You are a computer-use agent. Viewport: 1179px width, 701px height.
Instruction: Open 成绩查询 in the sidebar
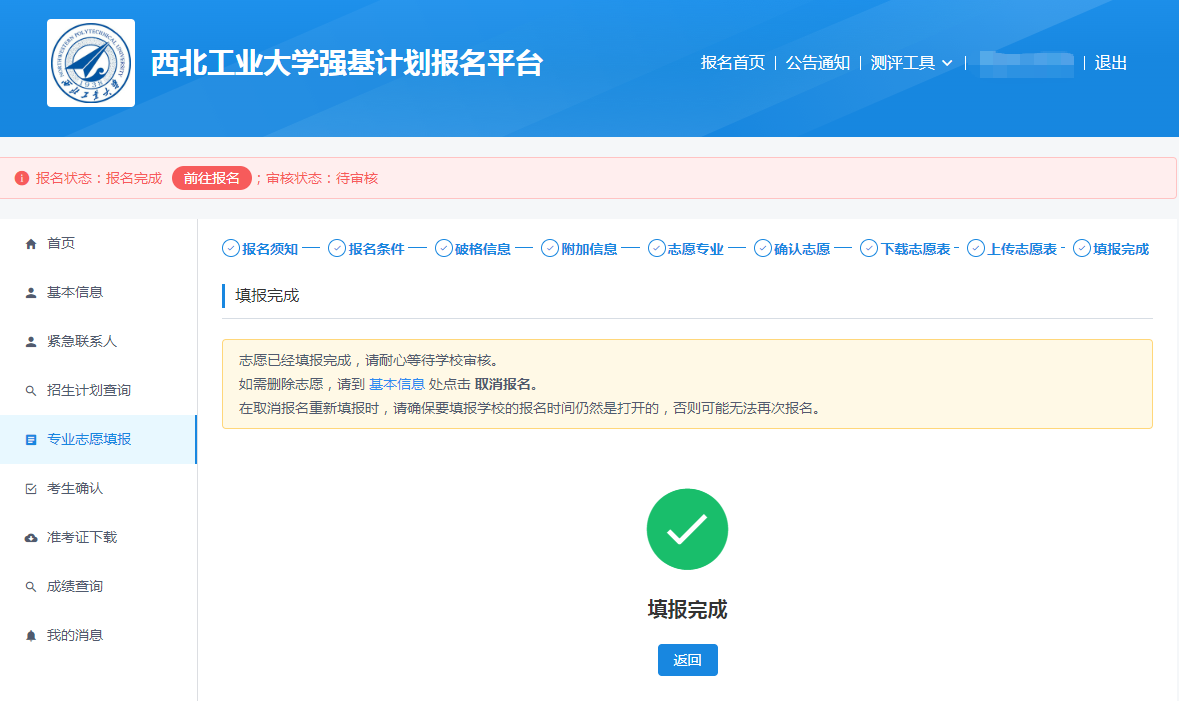[75, 587]
